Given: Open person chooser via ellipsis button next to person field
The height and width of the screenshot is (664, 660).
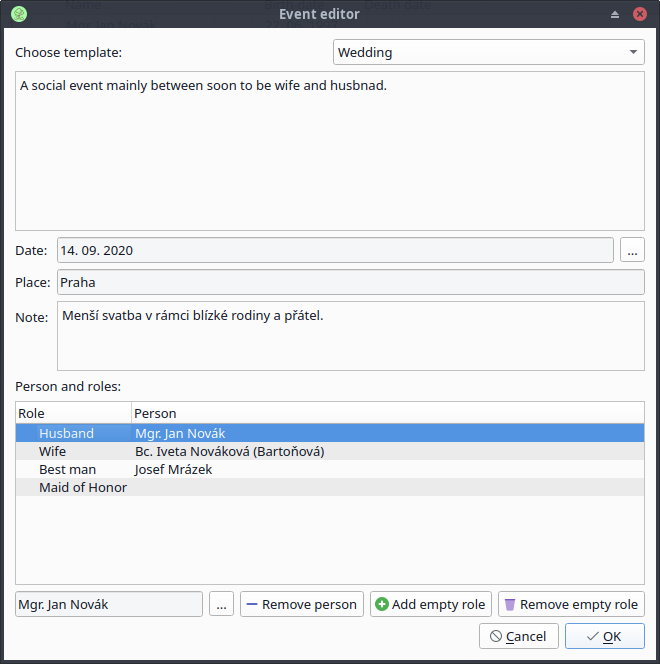Looking at the screenshot, I should [221, 604].
